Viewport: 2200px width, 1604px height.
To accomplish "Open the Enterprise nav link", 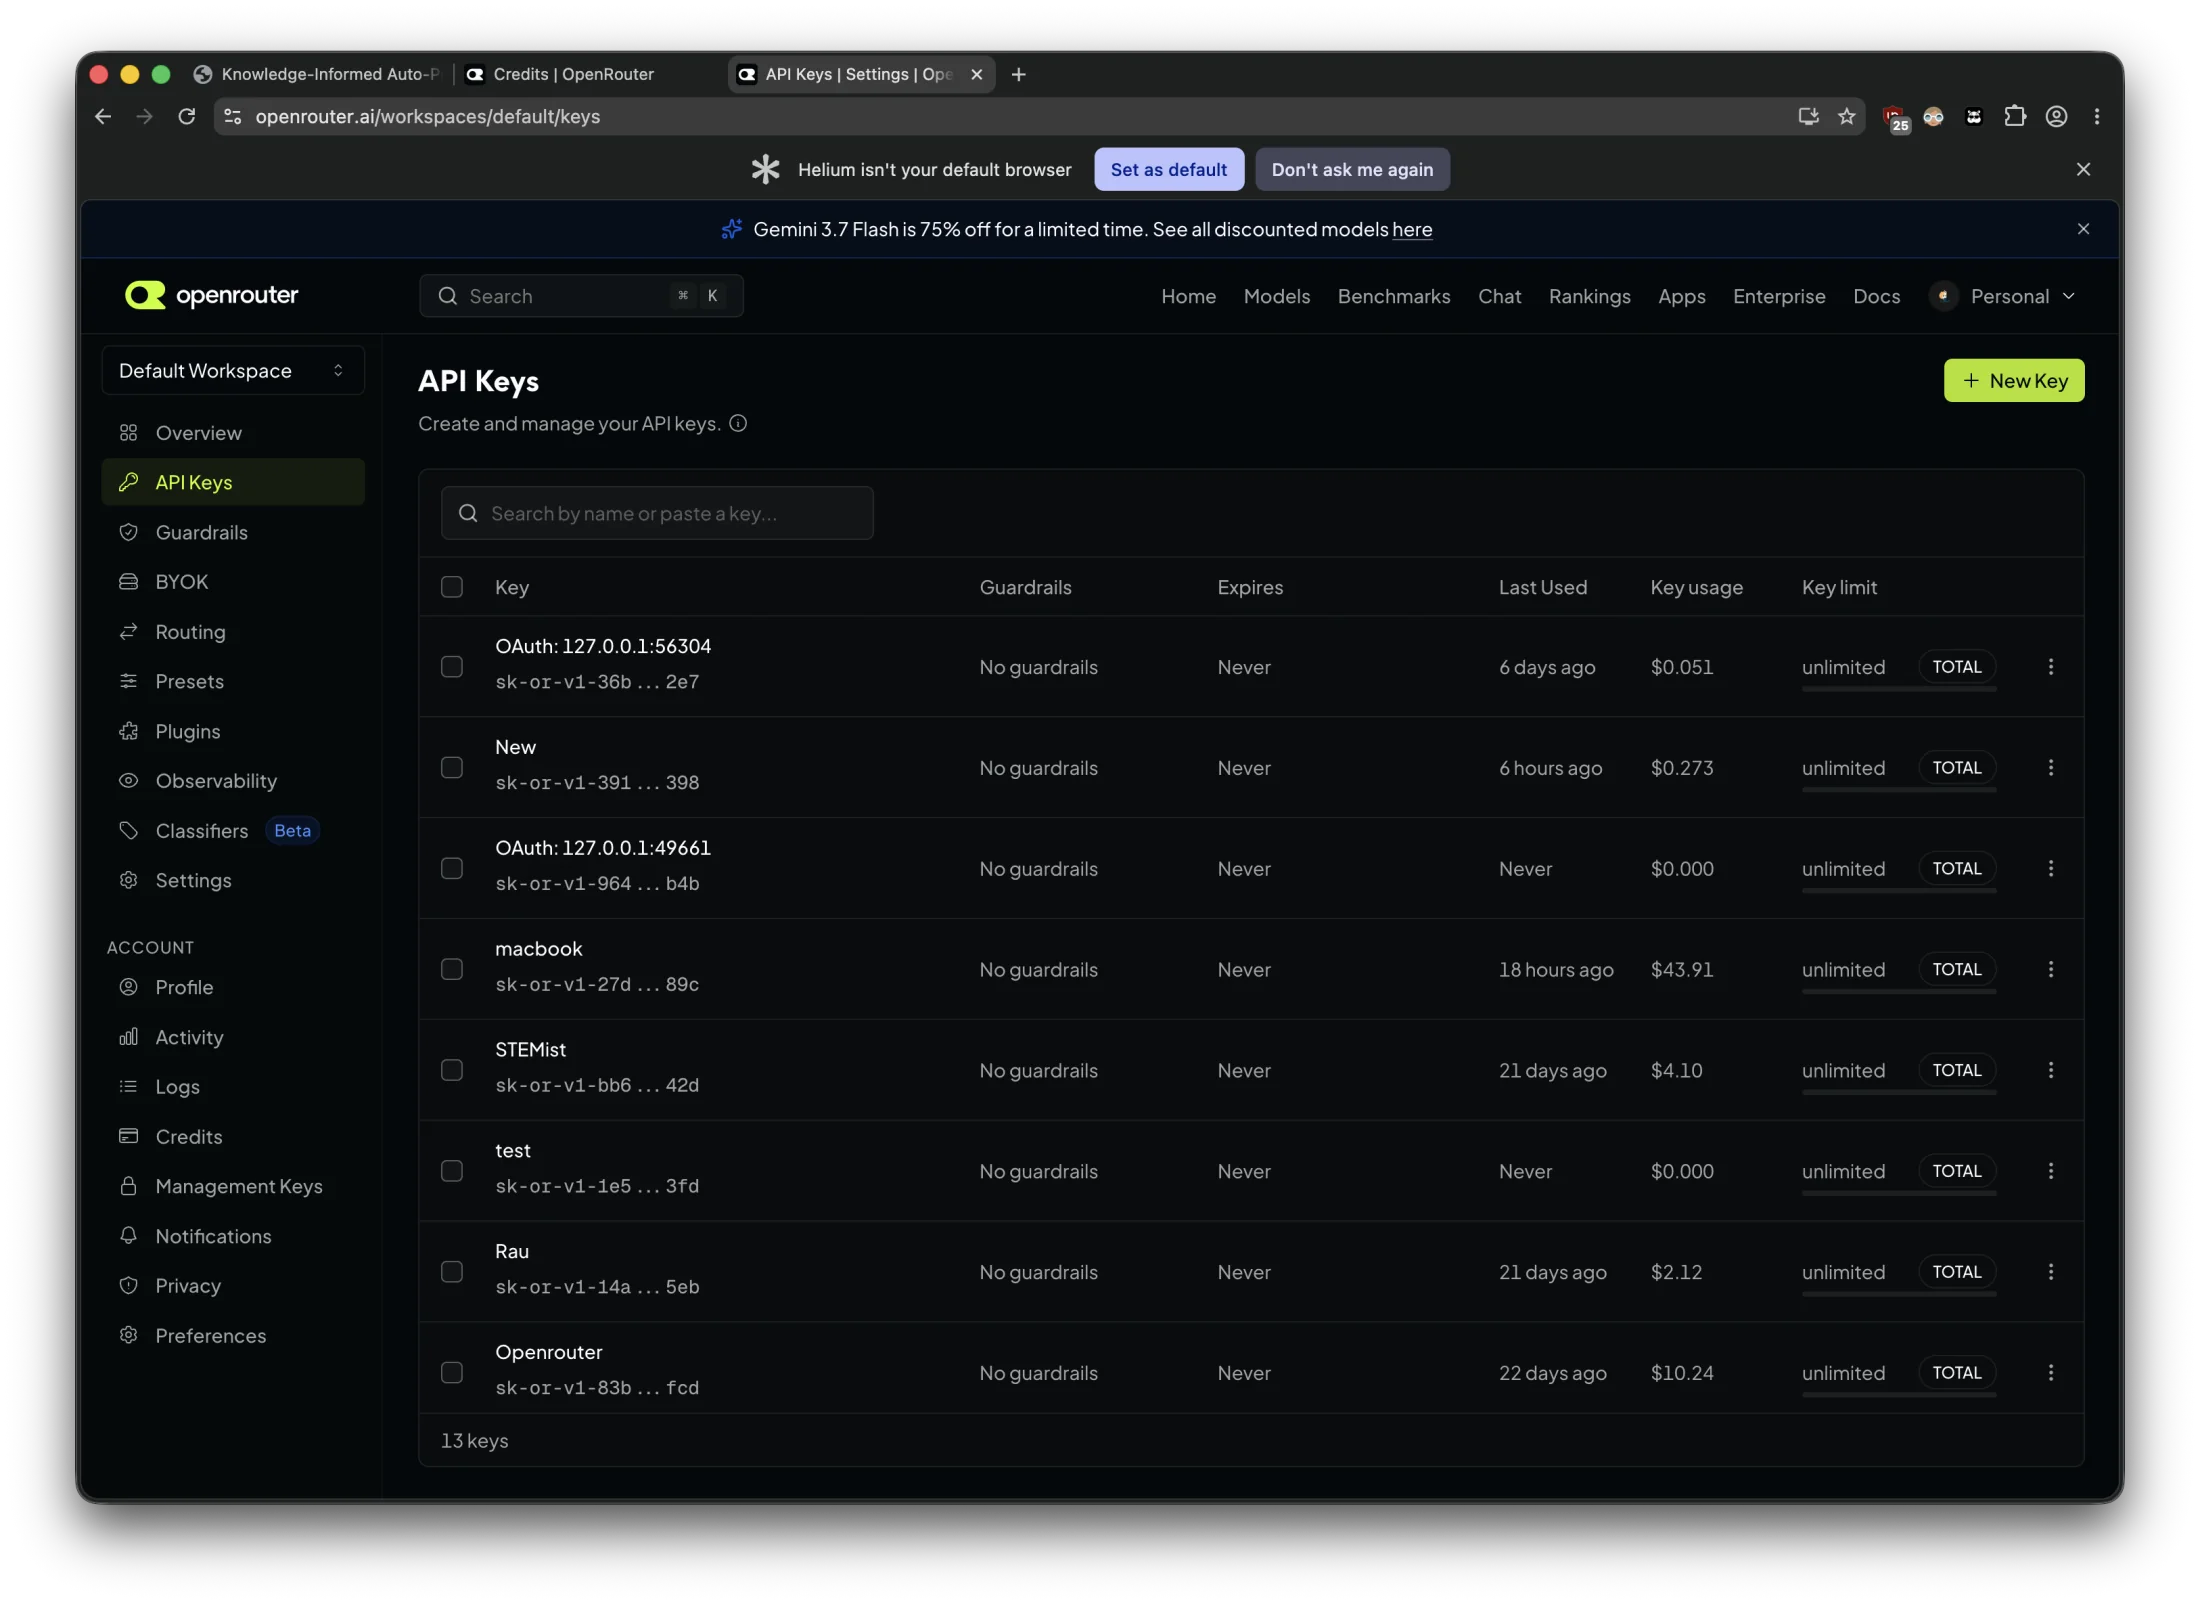I will (1779, 296).
